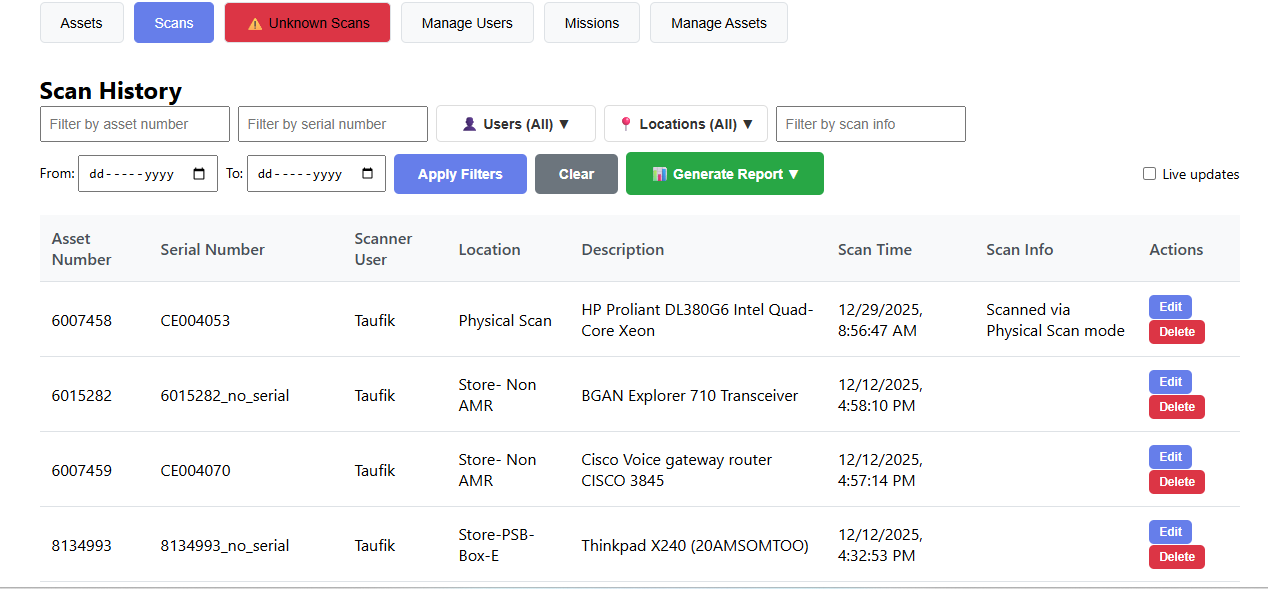The height and width of the screenshot is (589, 1268).
Task: Open the Assets tab
Action: point(81,23)
